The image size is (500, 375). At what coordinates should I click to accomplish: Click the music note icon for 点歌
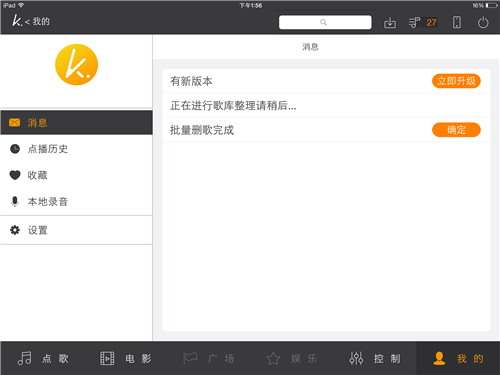click(24, 358)
